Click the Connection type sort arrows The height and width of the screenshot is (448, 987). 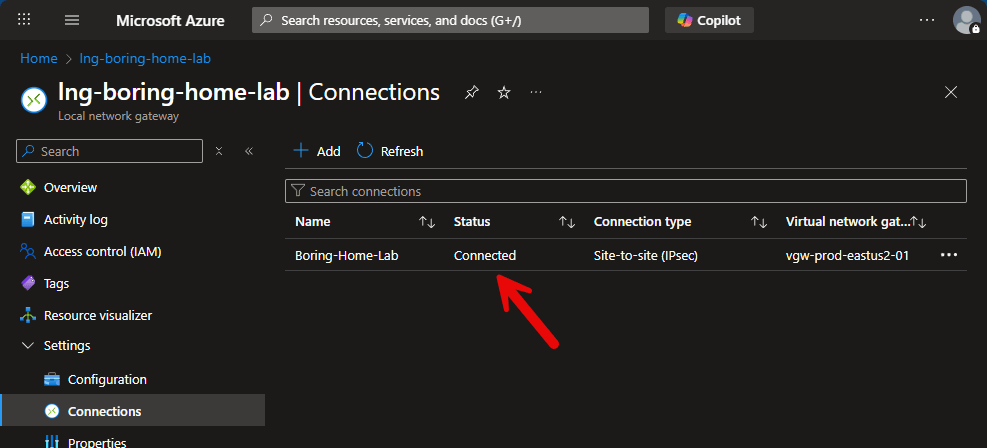click(x=759, y=222)
